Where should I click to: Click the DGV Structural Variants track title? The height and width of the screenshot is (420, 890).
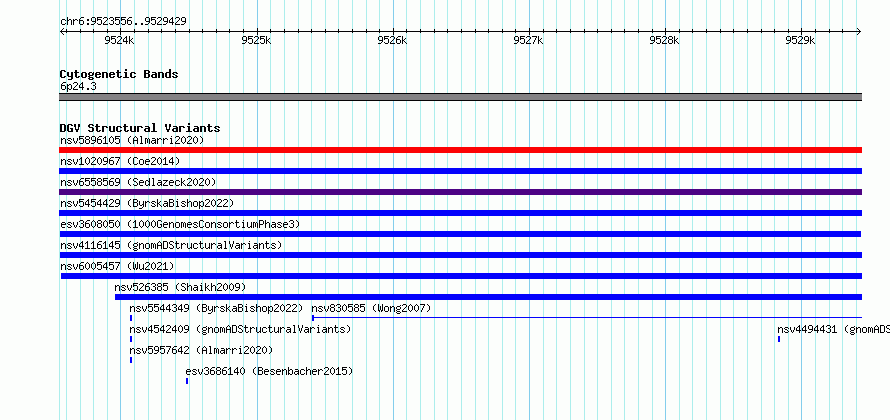click(x=140, y=128)
